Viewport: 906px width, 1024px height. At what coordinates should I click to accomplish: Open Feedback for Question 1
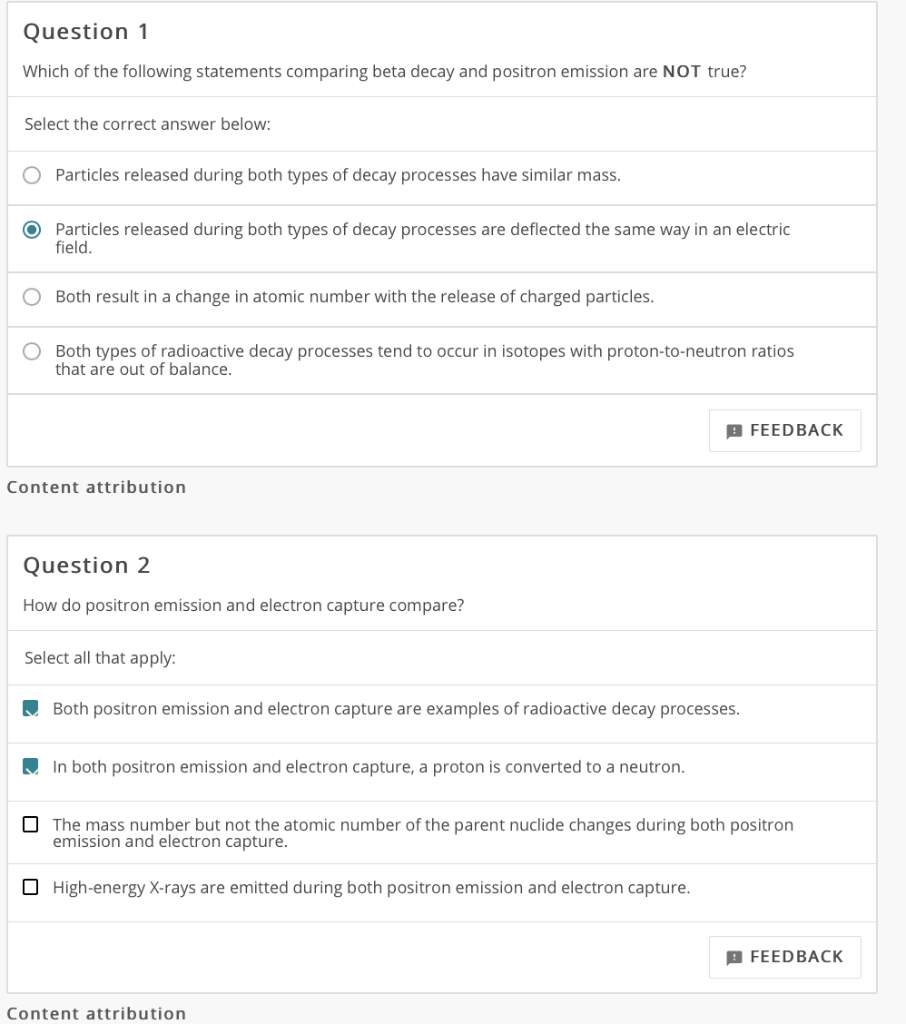785,431
